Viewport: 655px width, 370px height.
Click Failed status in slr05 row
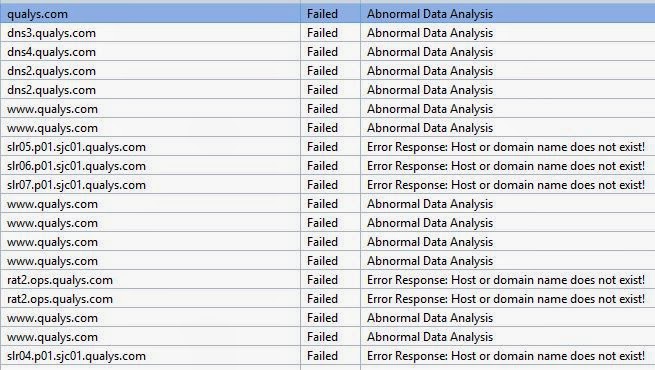[x=322, y=147]
